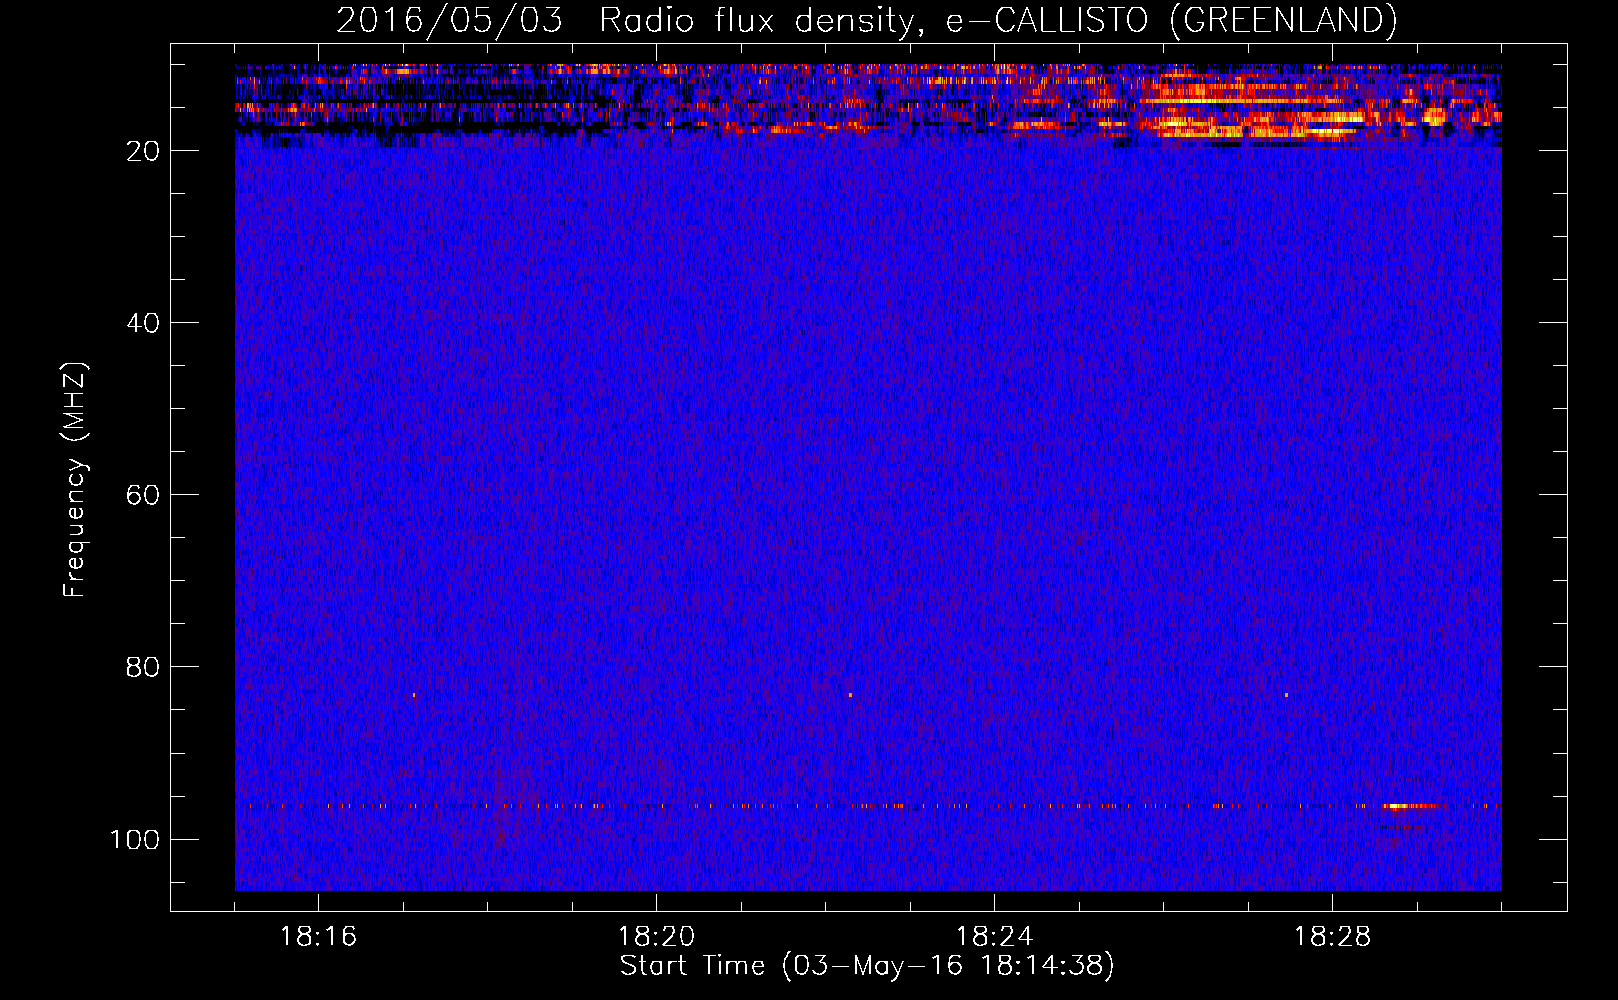Screen dimensions: 1618x1000
Task: Click the 60 MHz frequency tick label
Action: click(x=143, y=495)
